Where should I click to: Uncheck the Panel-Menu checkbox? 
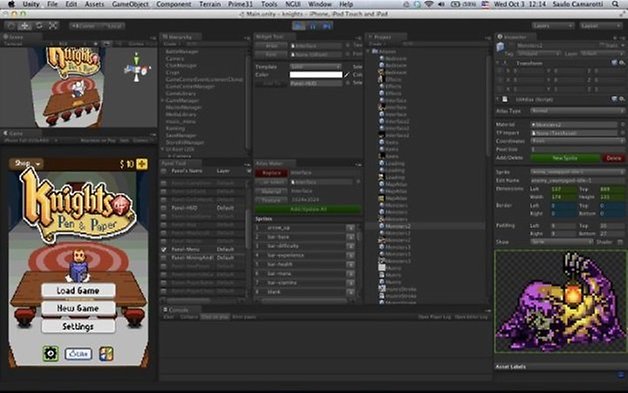coord(163,249)
